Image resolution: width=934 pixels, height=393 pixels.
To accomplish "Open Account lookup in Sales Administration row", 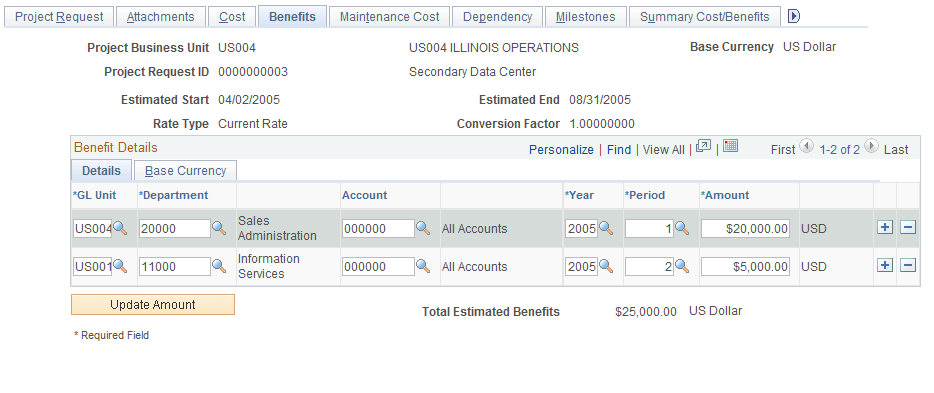I will tap(423, 228).
